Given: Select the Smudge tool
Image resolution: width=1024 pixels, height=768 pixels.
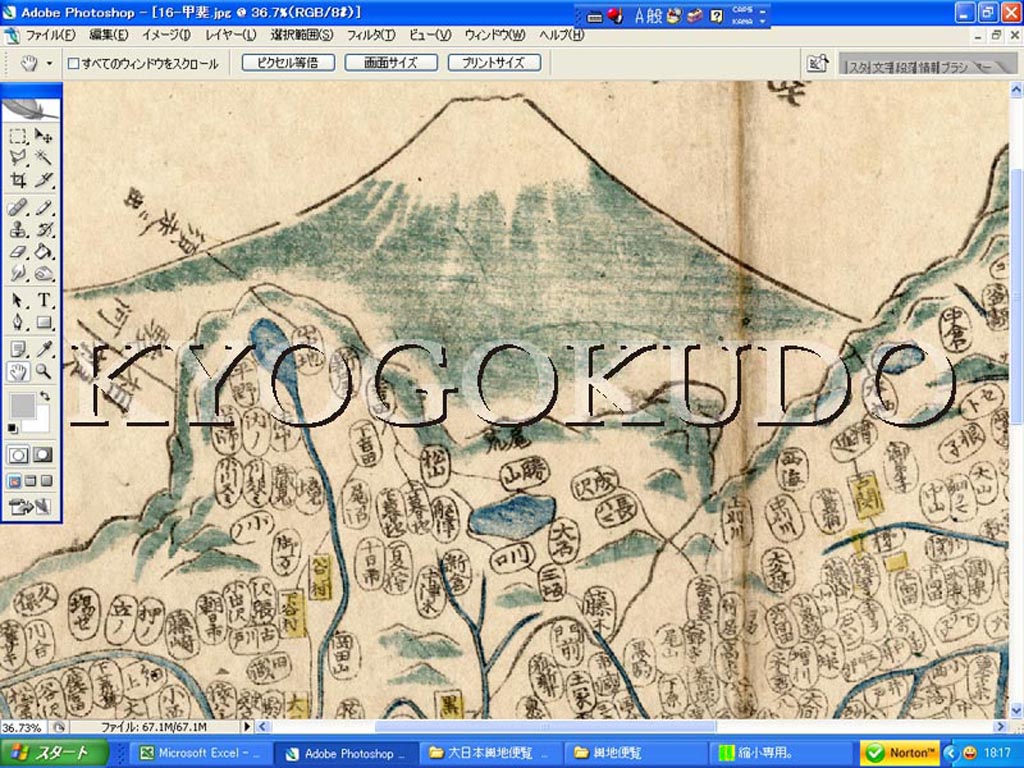Looking at the screenshot, I should tap(18, 273).
